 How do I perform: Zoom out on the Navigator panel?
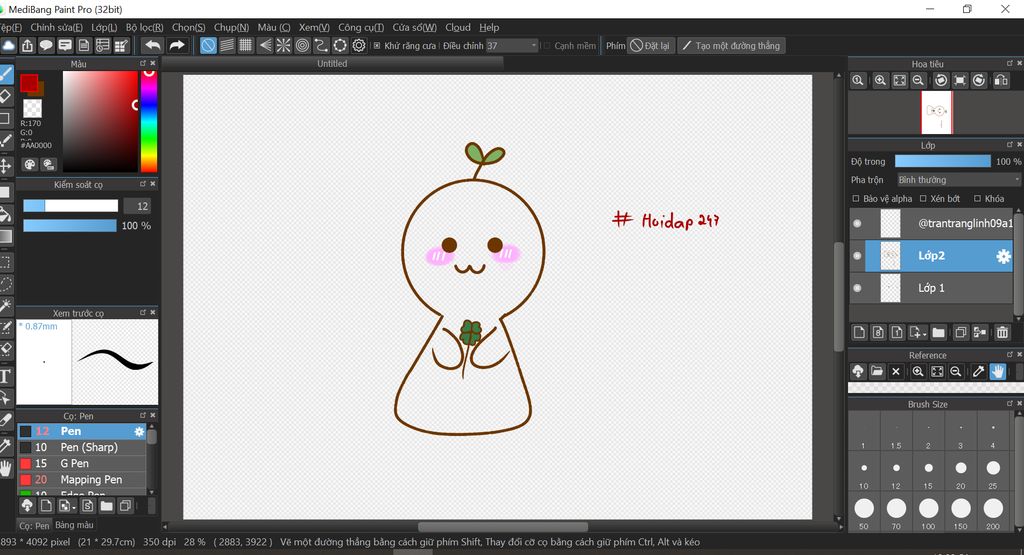(918, 80)
